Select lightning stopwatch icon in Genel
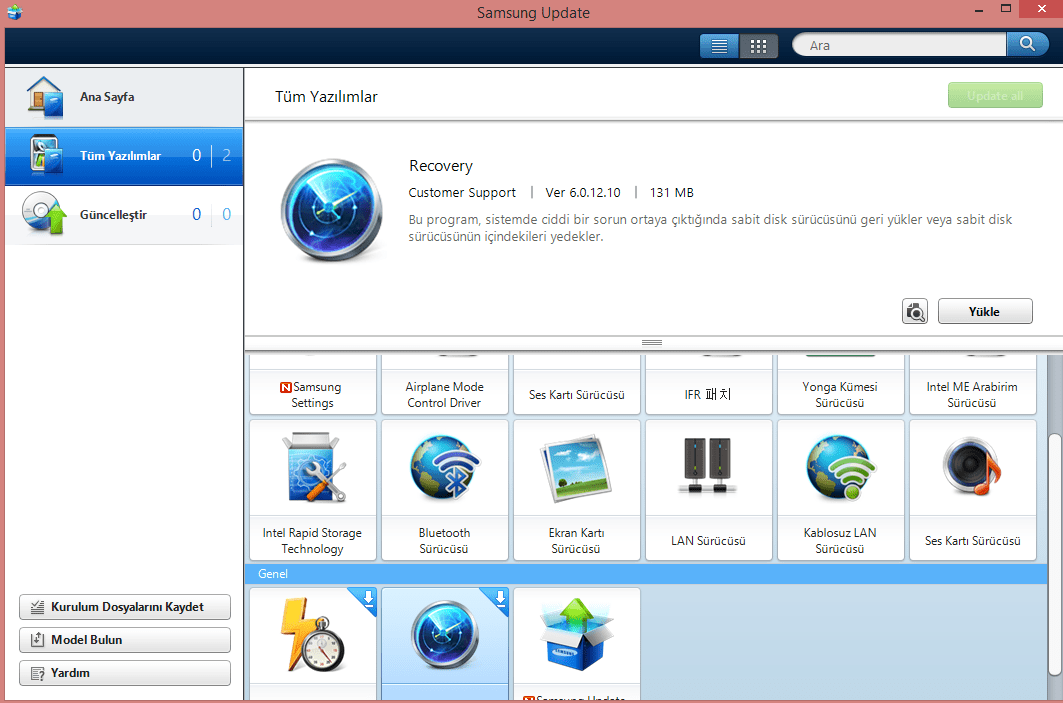The image size is (1063, 703). [313, 635]
